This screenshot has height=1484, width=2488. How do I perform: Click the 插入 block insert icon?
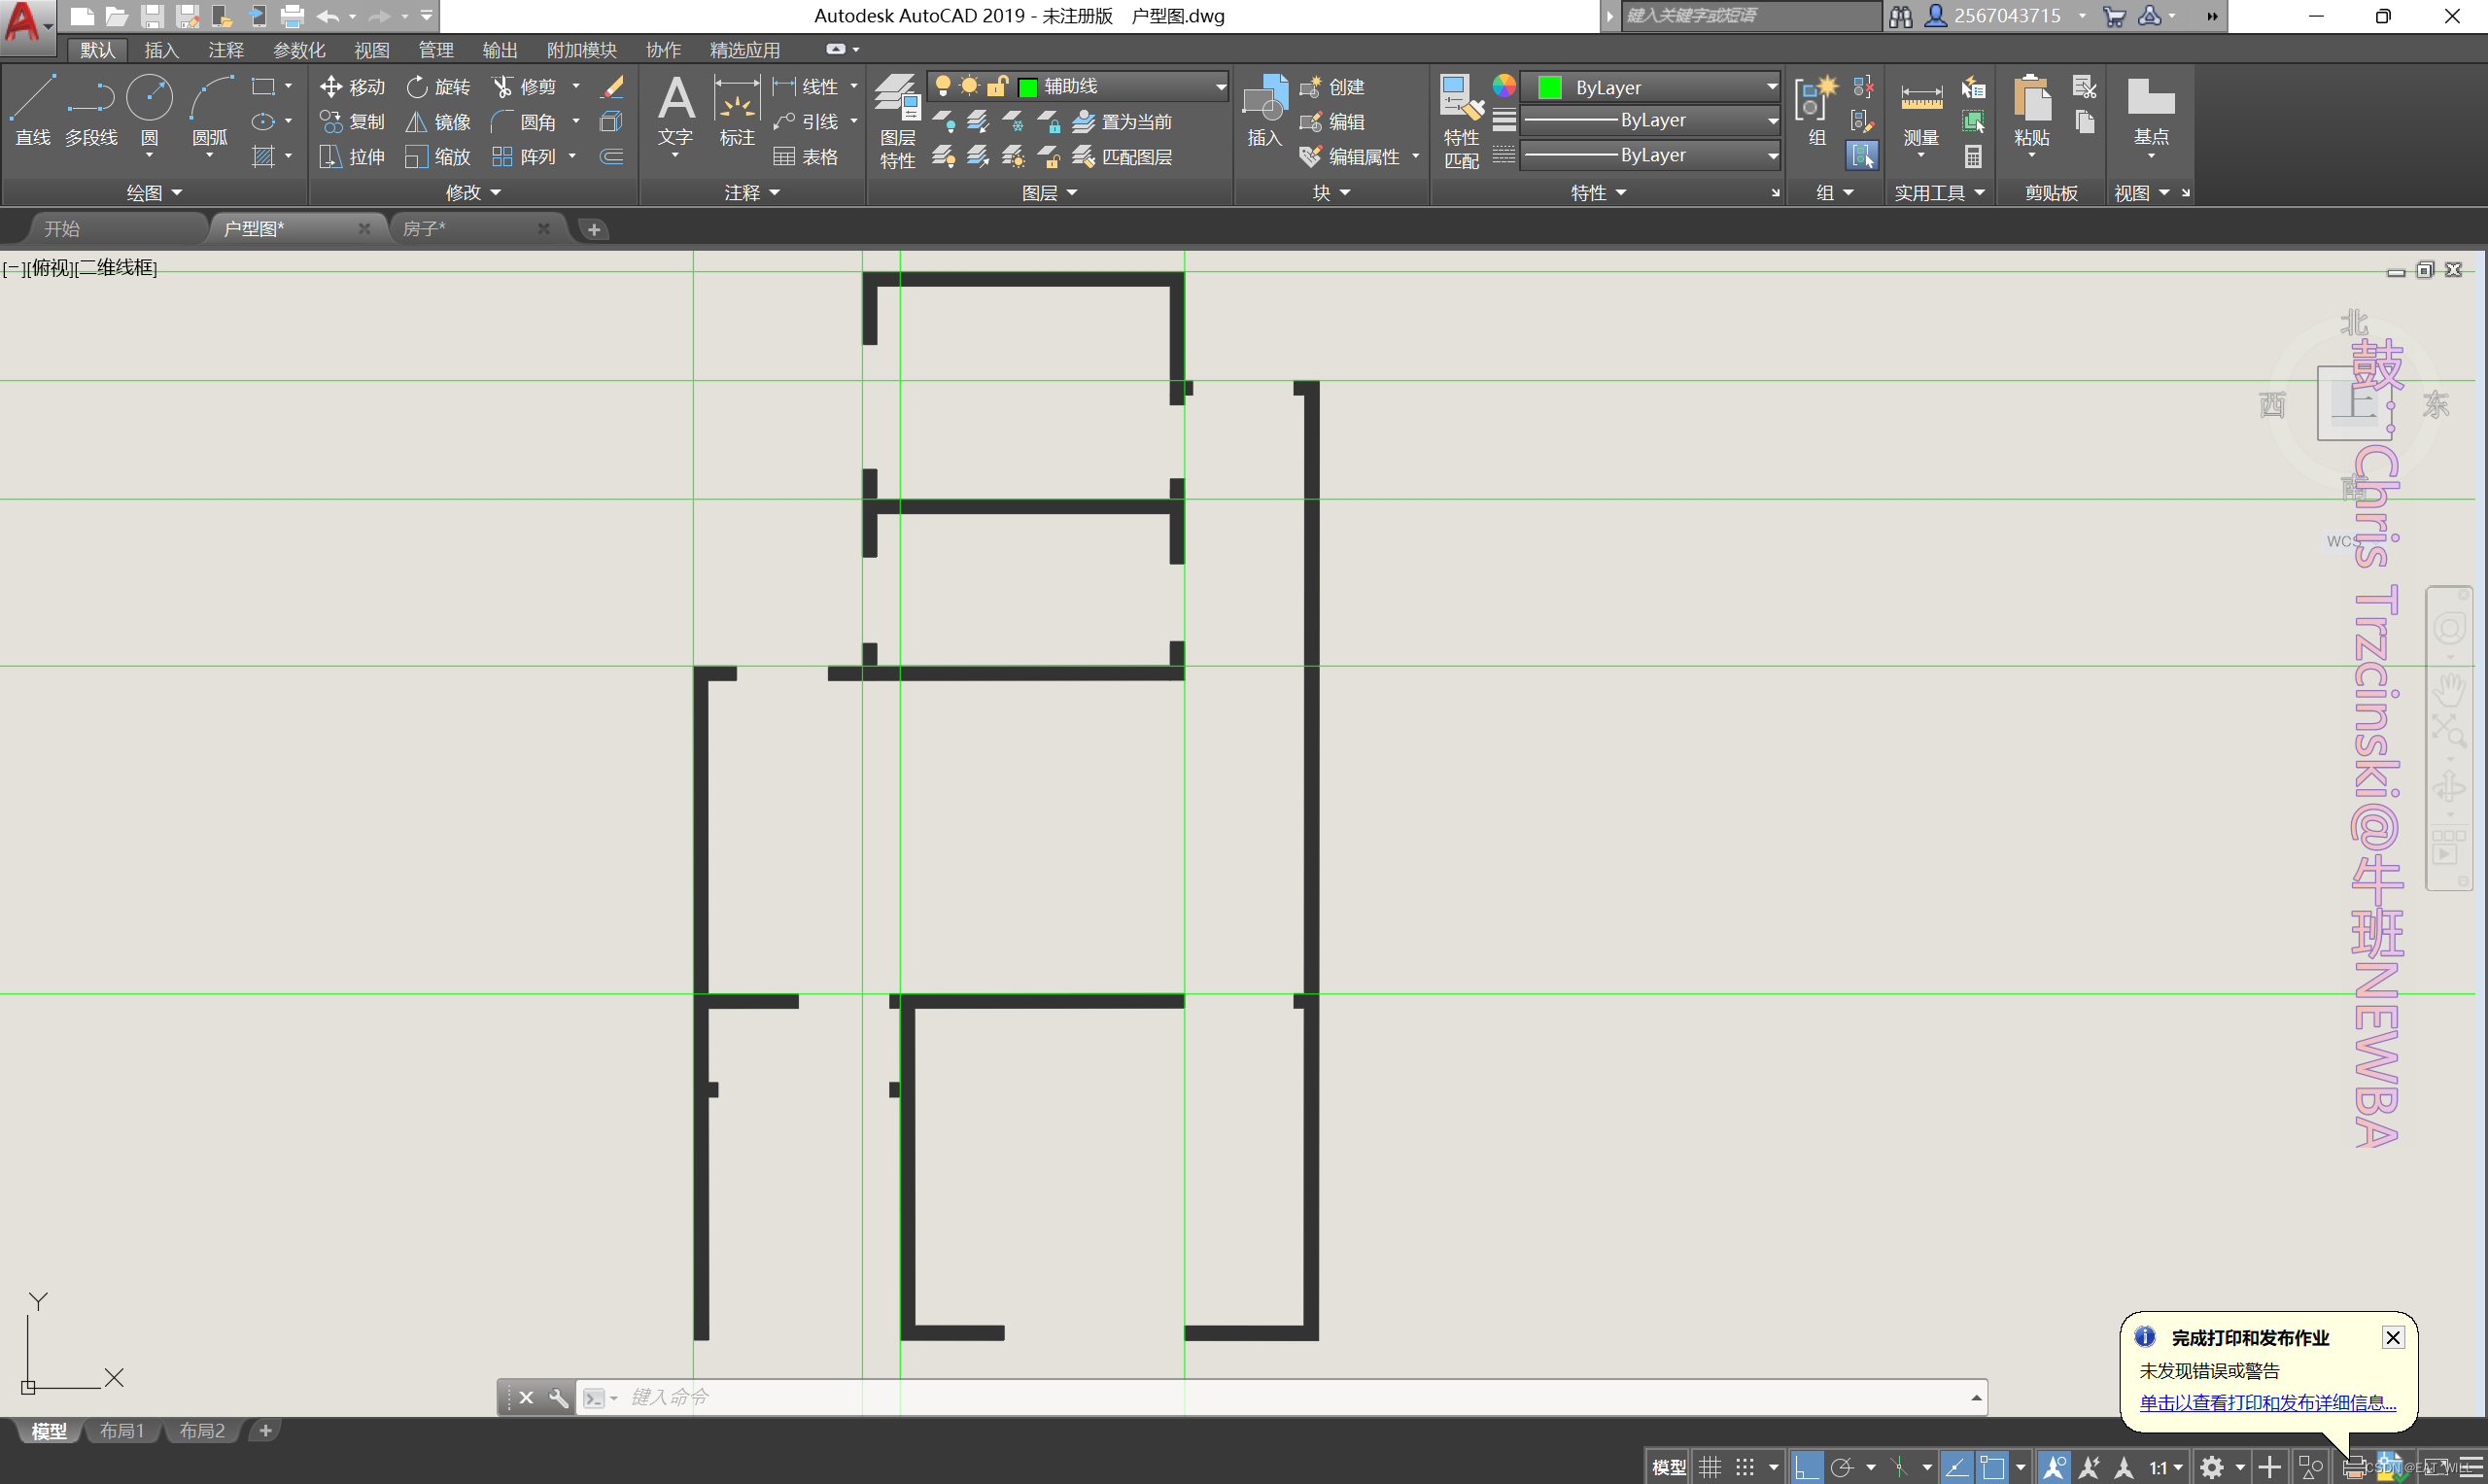1264,110
